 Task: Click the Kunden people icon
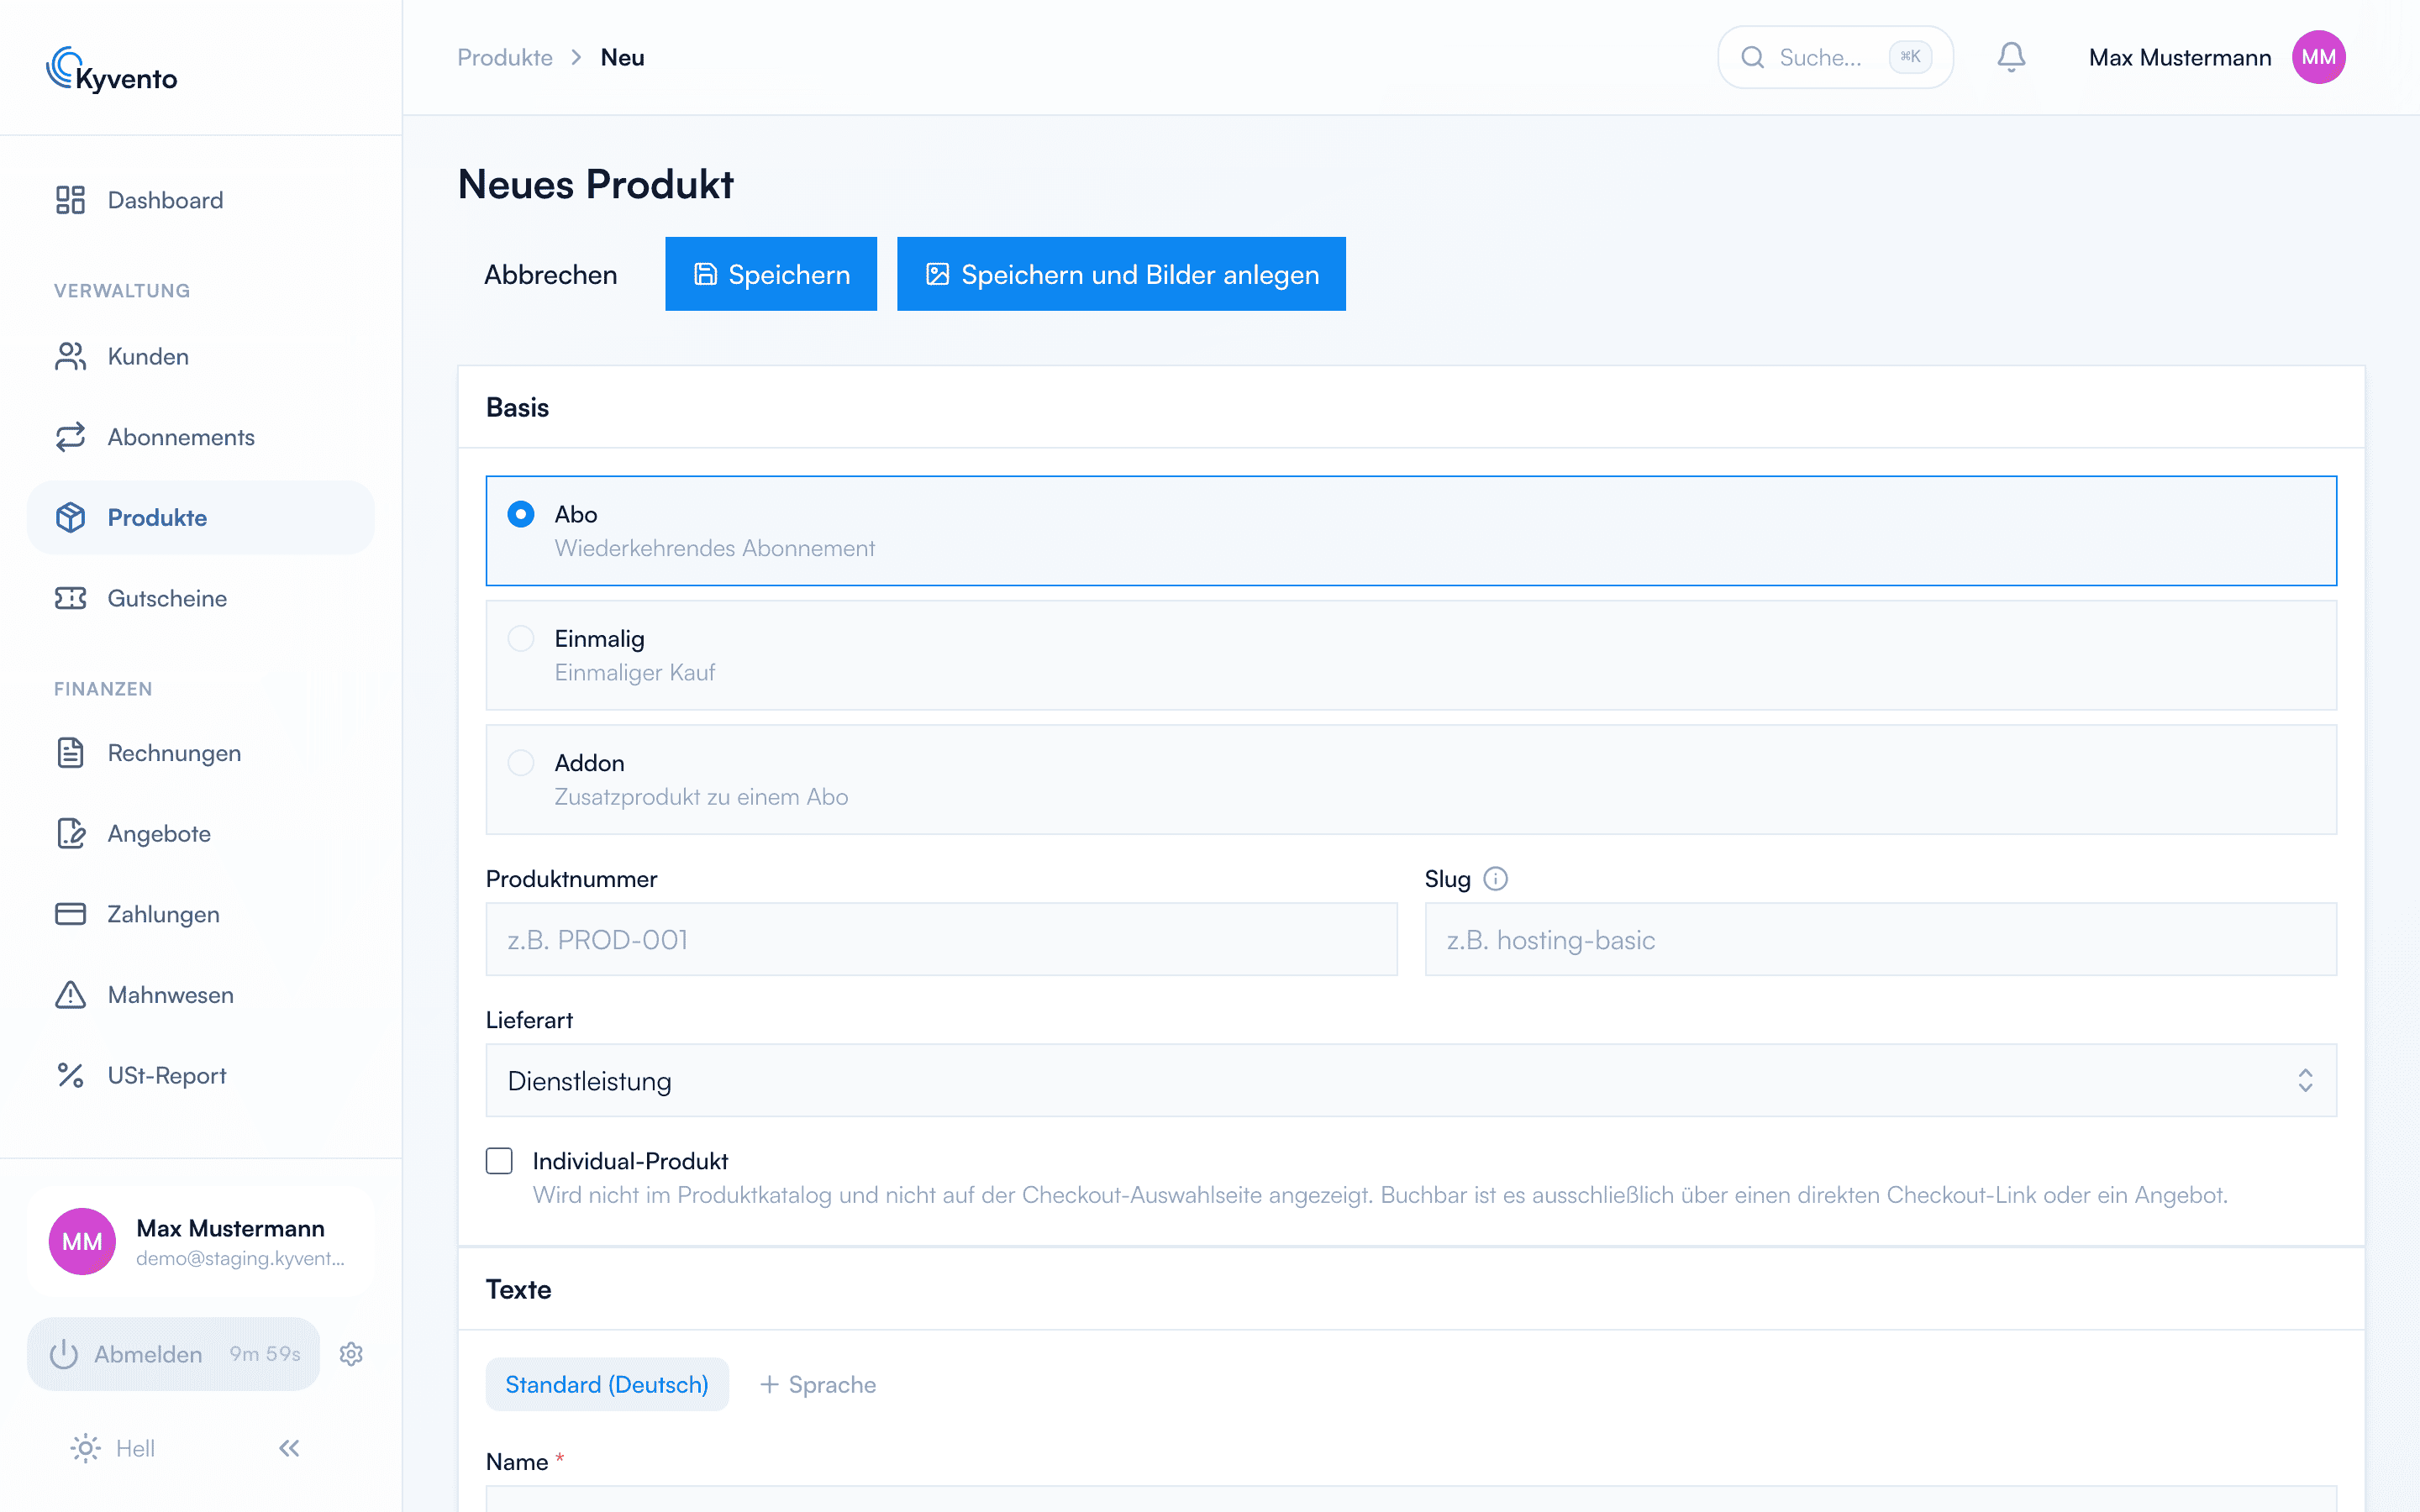(70, 356)
